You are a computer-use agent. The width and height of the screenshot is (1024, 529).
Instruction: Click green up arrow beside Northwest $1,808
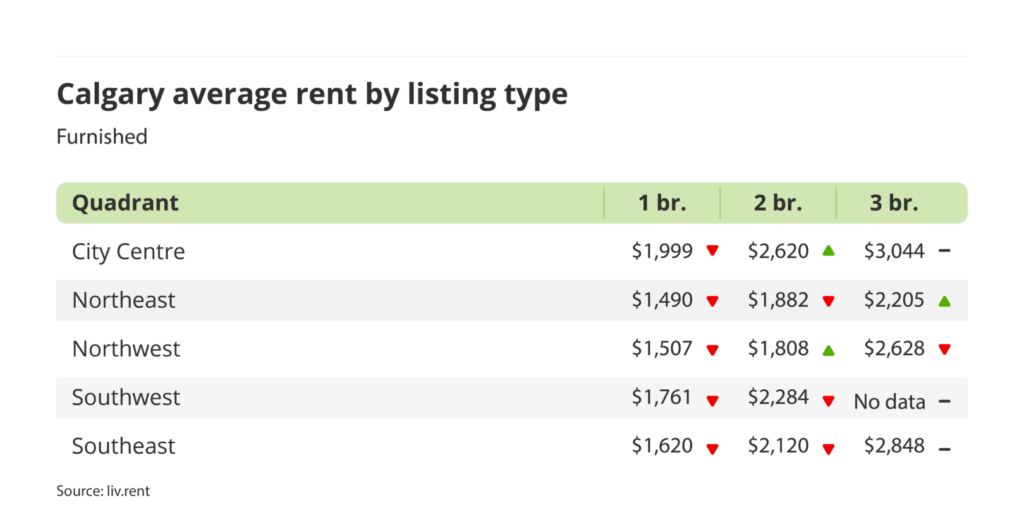point(828,348)
